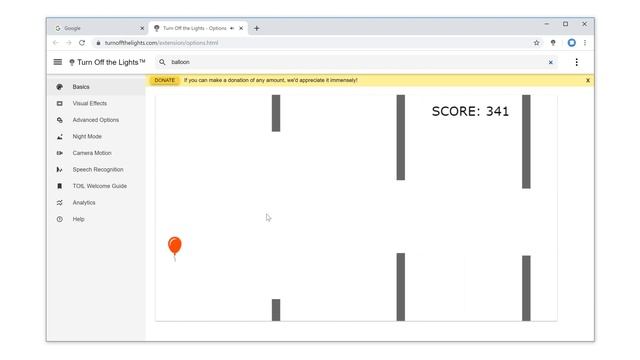Click the Help question mark icon
This screenshot has width=640, height=360.
coord(60,219)
